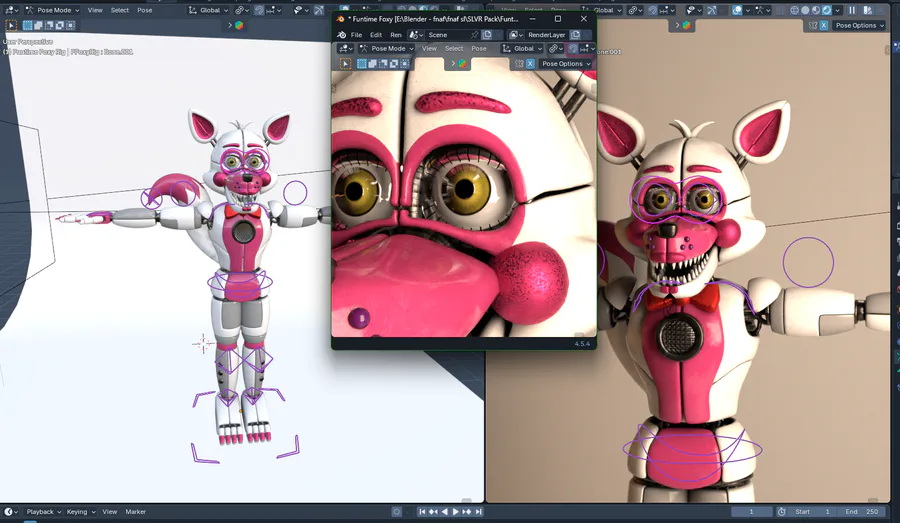Toggle snapping magnet in floating window
Viewport: 900px width, 523px height.
[573, 49]
